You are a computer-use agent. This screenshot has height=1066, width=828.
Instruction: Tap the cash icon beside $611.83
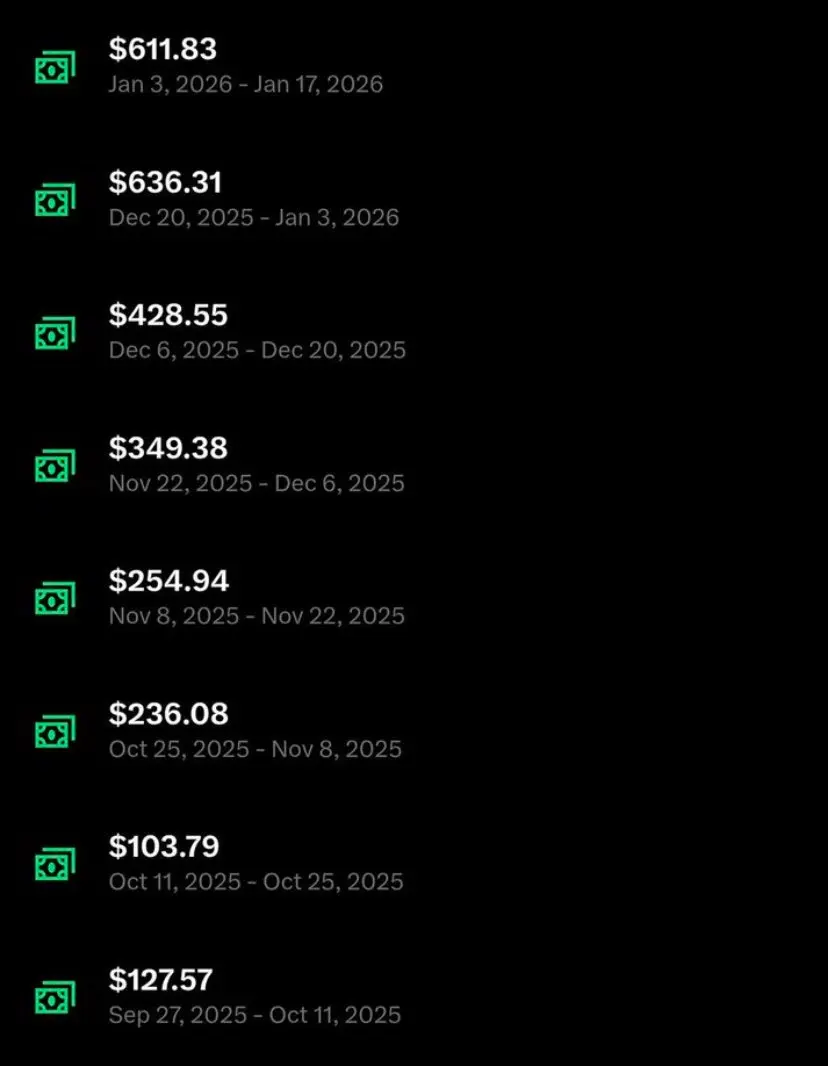tap(55, 67)
